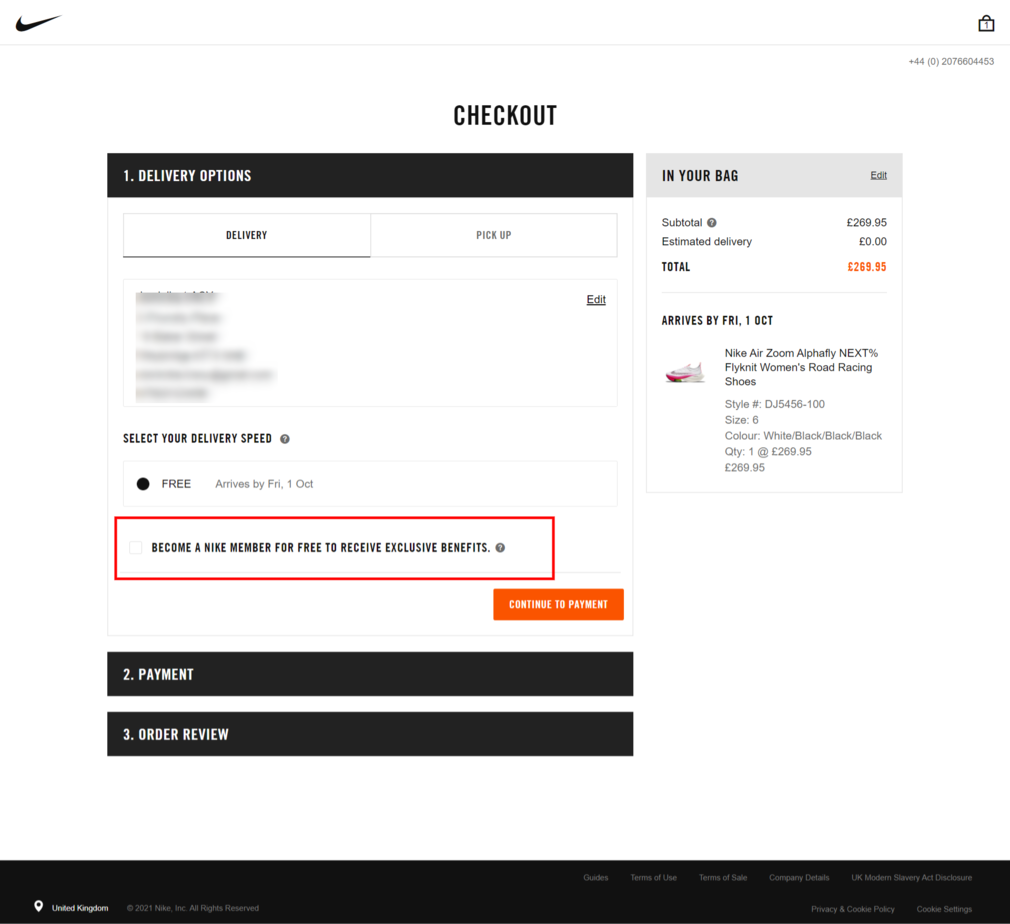Click the 2021 Nike copyright text
1010x924 pixels.
point(193,908)
